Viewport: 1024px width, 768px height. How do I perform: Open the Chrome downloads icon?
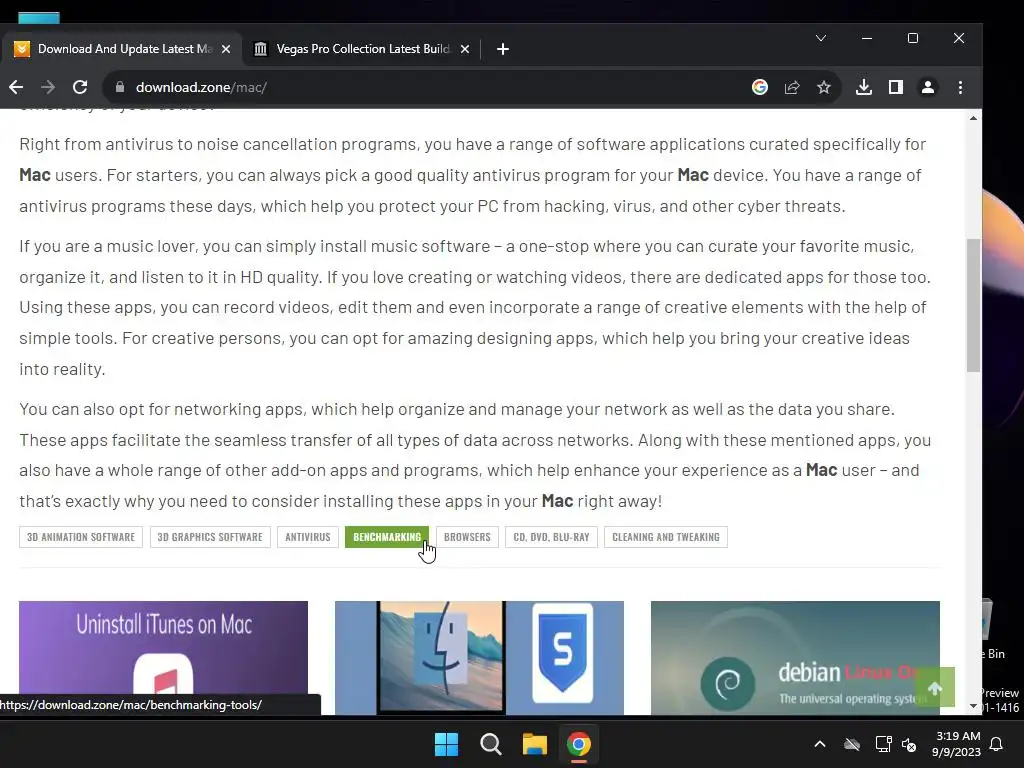click(x=863, y=87)
